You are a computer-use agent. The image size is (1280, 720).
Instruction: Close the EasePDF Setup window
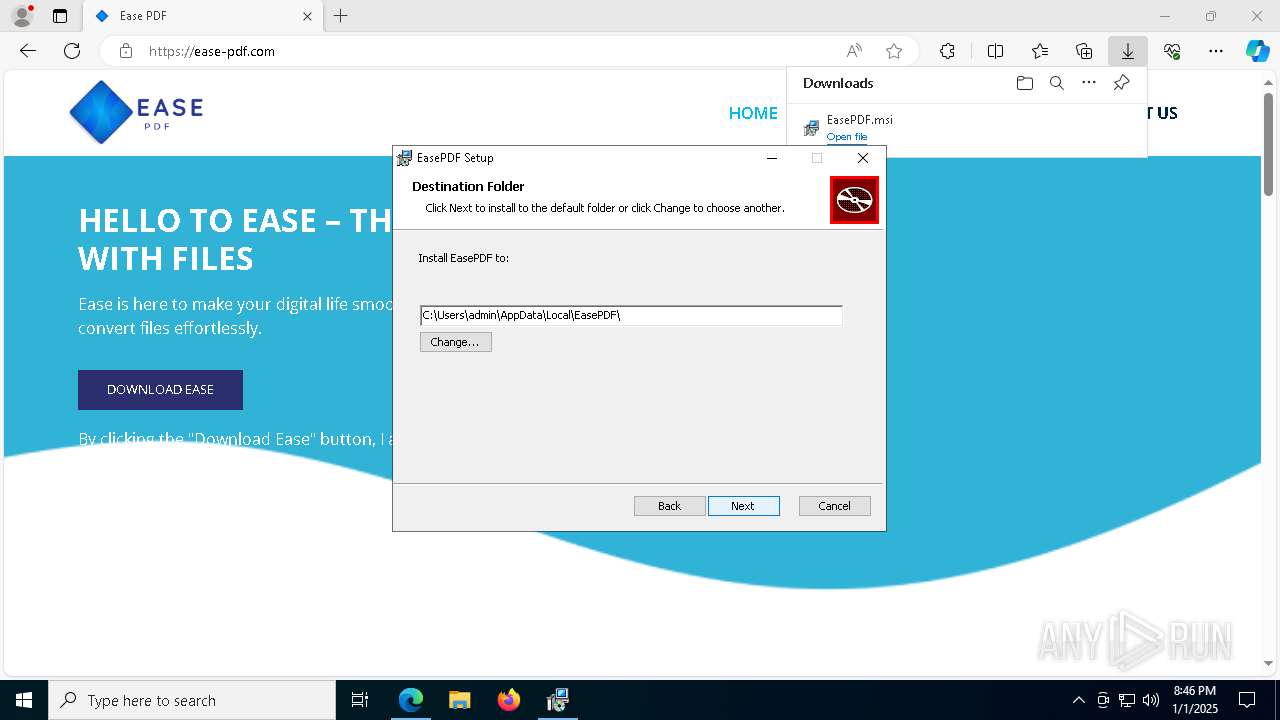[x=862, y=158]
